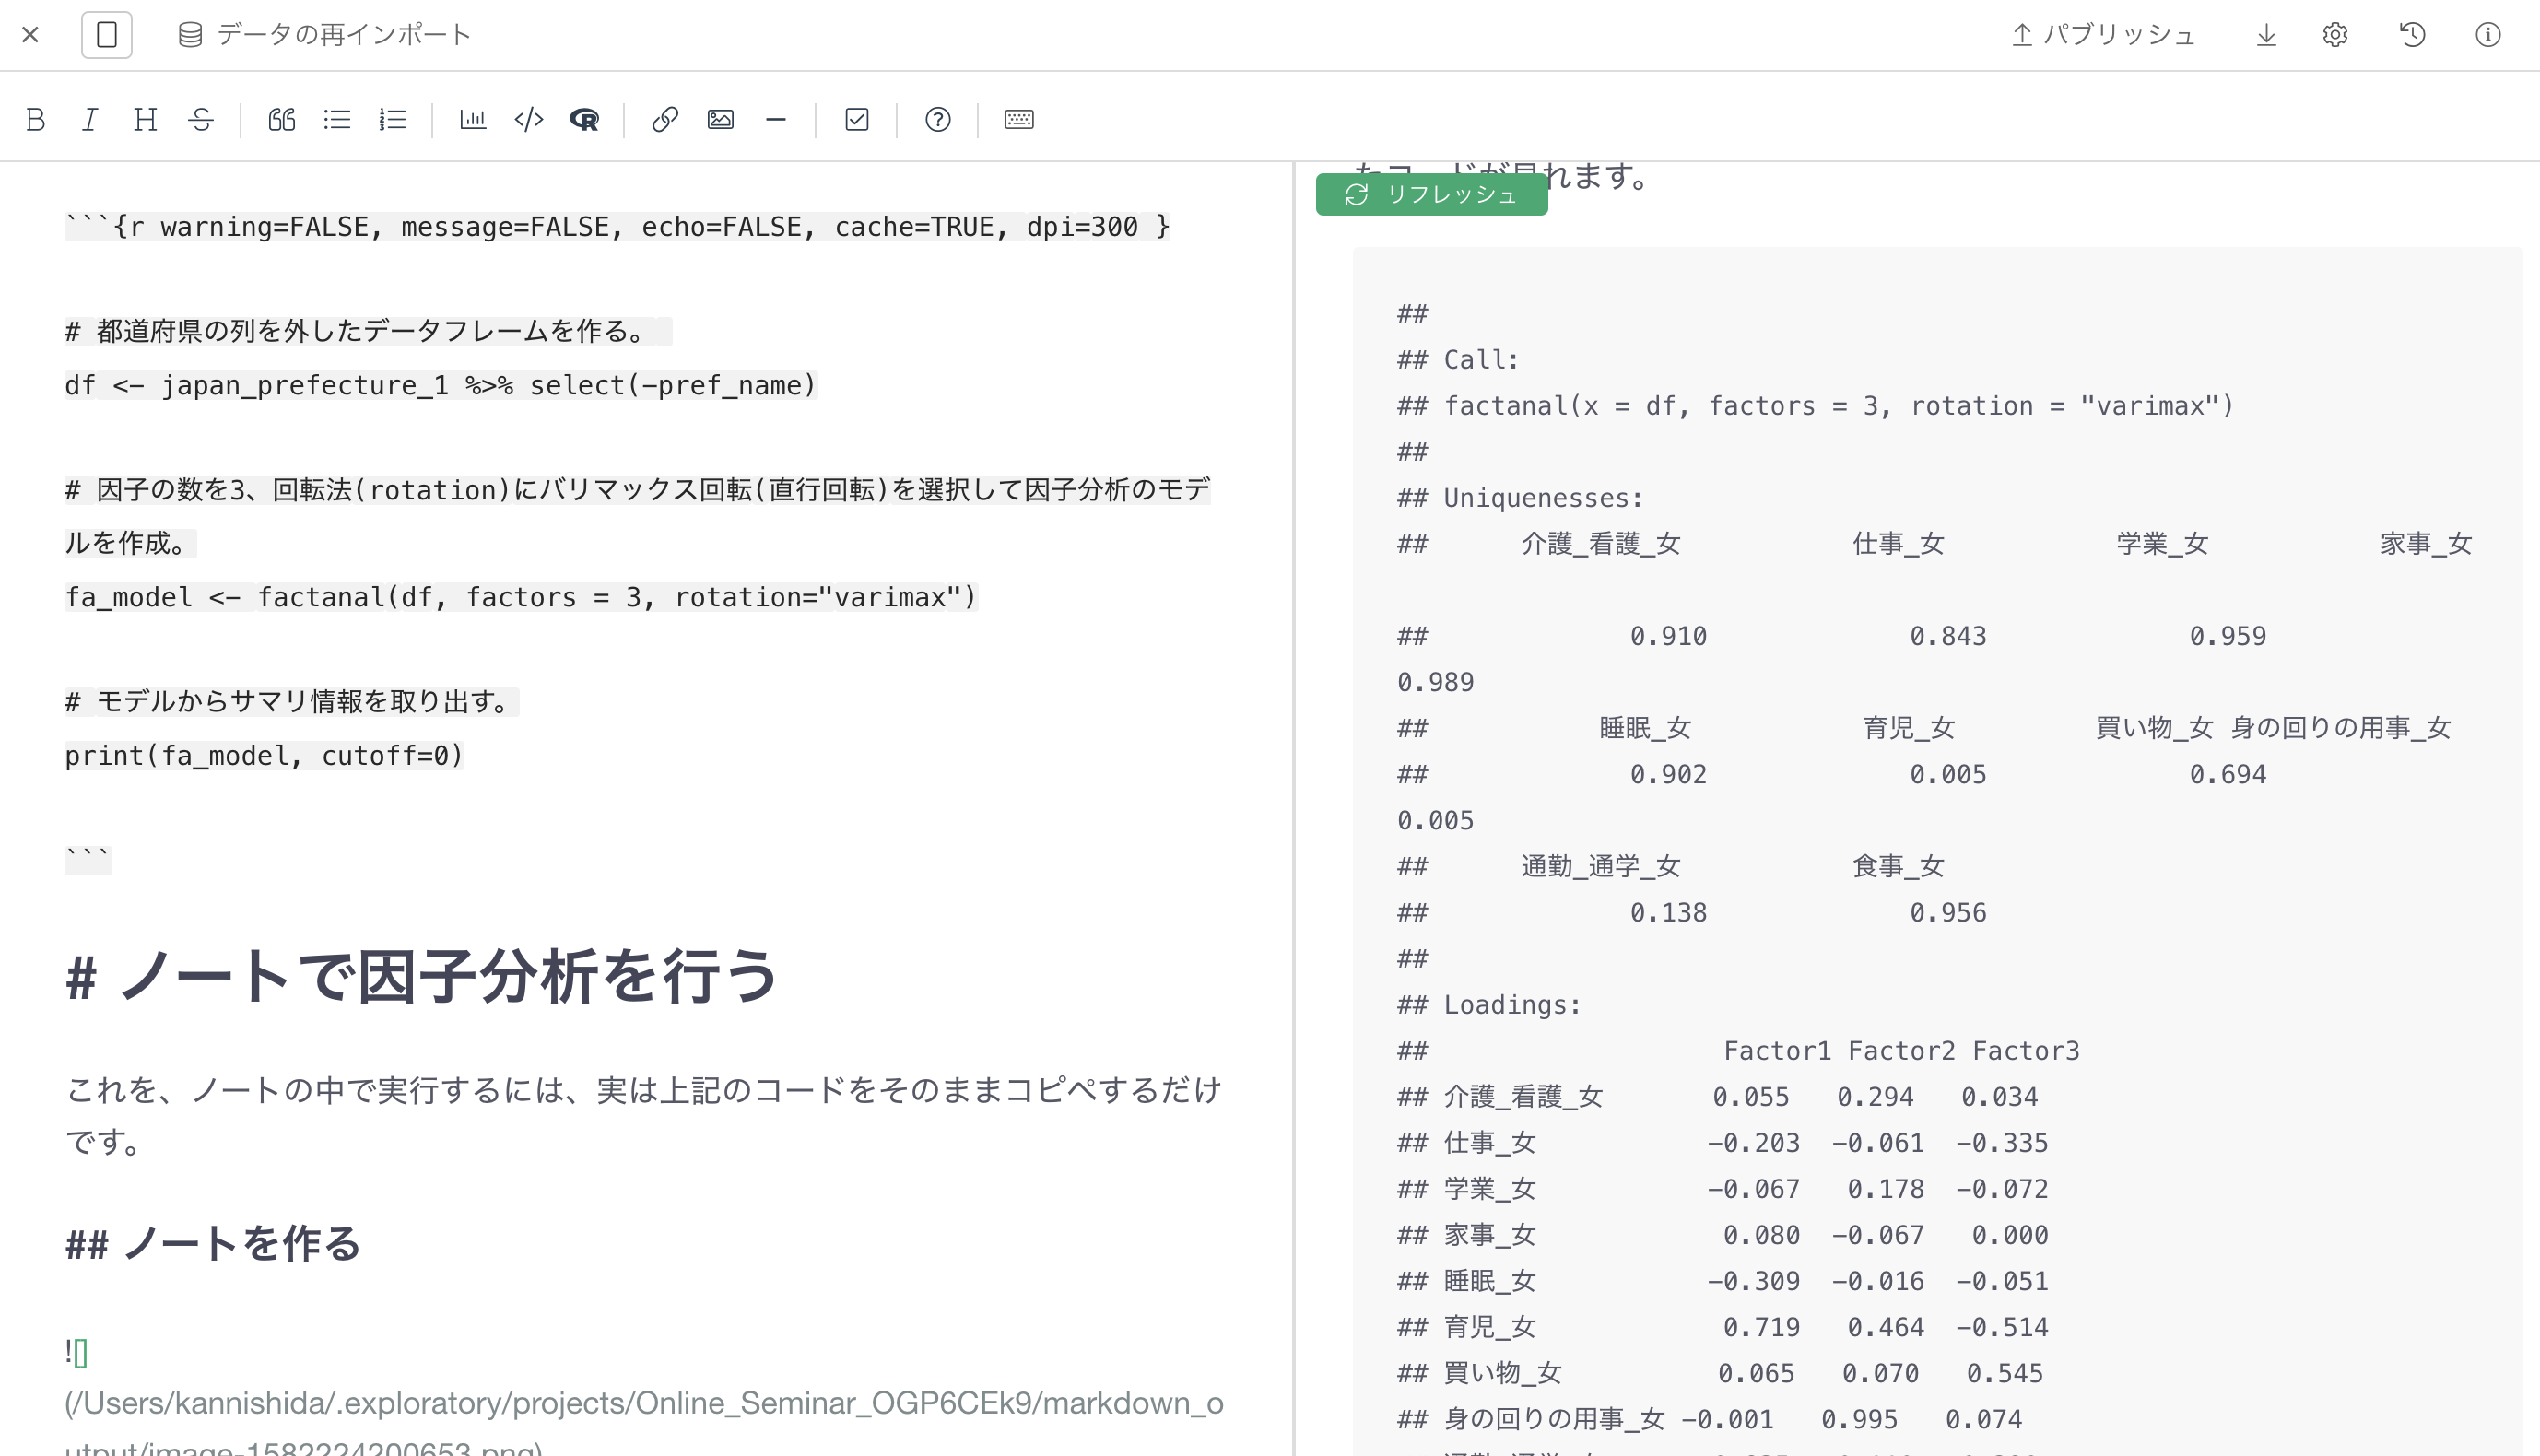Insert a block quote
Screen dimensions: 2540x1456
pos(282,120)
